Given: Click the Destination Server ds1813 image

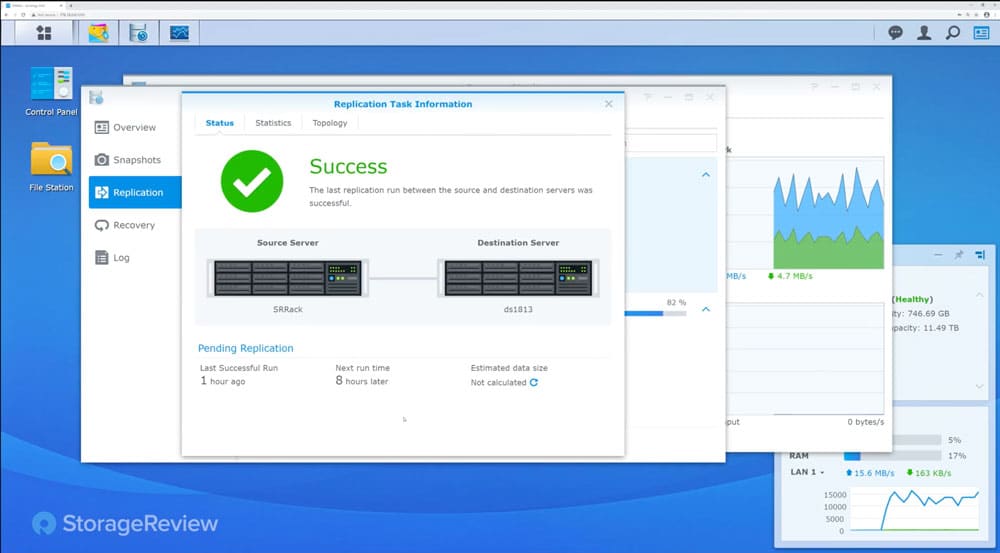Looking at the screenshot, I should coord(518,278).
